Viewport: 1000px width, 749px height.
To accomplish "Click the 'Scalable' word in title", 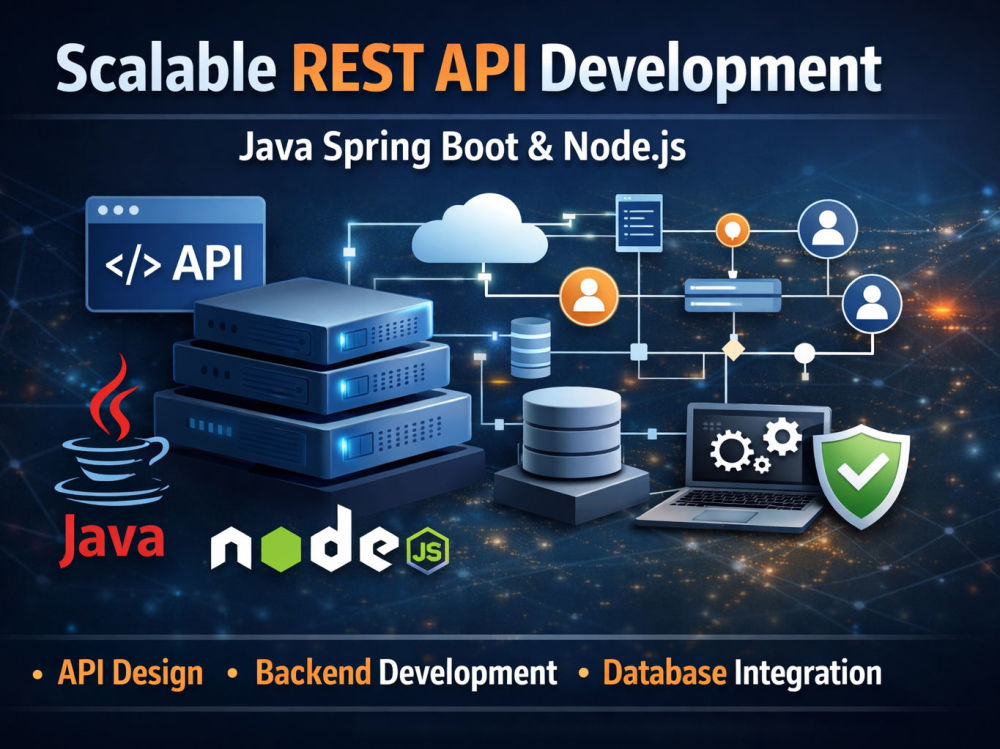I will tap(166, 68).
